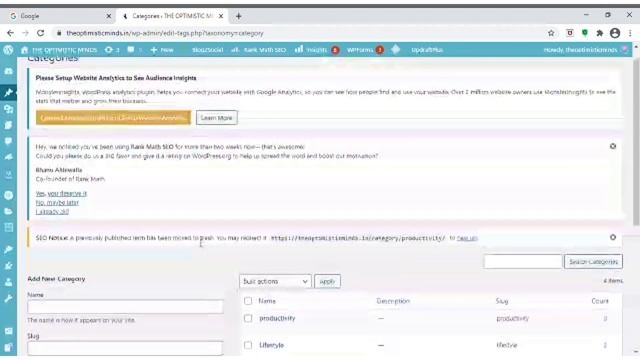Viewport: 640px width, 360px height.
Task: Click the redirect link in SEO Notice
Action: point(467,238)
